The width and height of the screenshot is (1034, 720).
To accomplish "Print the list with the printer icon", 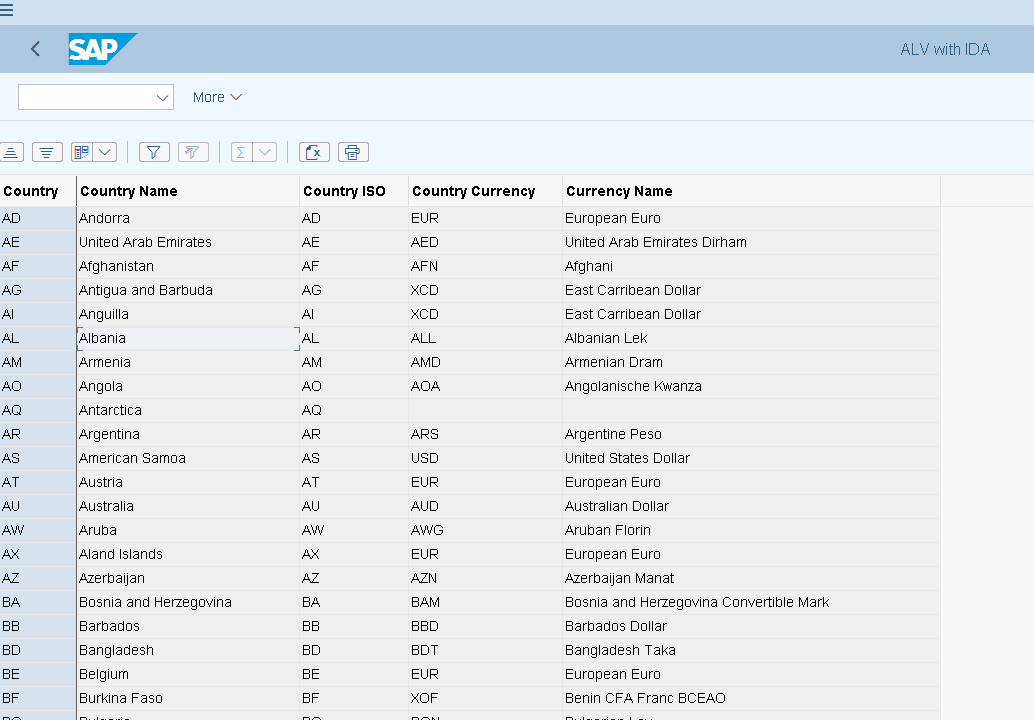I will (353, 152).
